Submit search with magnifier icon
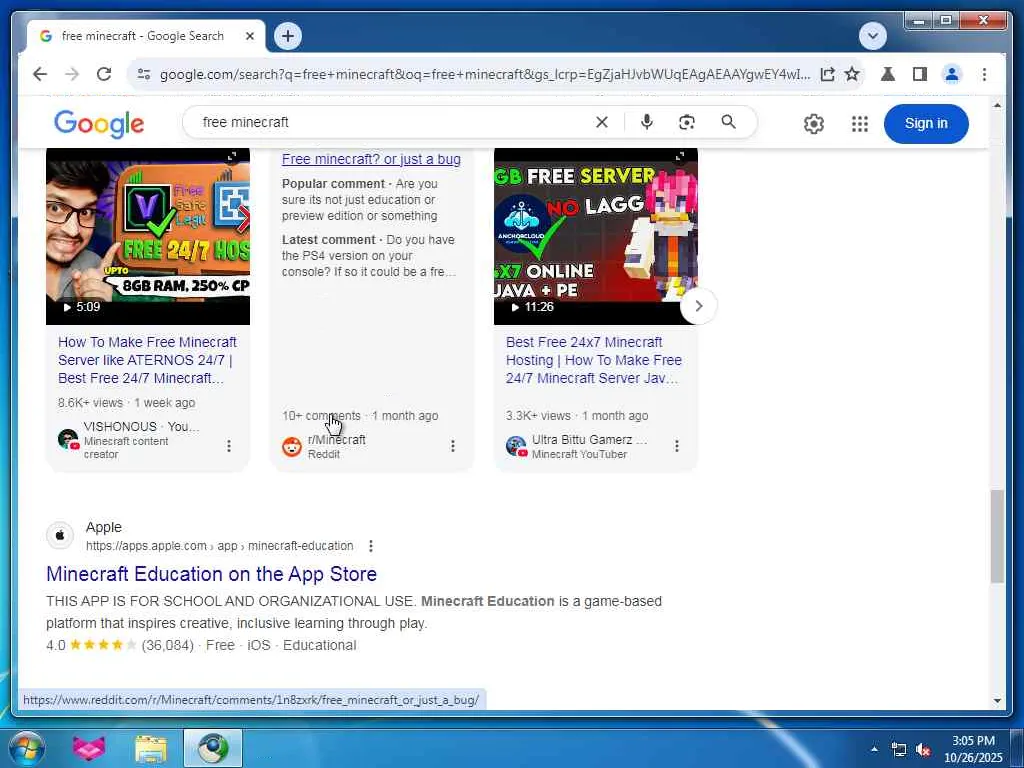Image resolution: width=1024 pixels, height=768 pixels. (x=728, y=122)
